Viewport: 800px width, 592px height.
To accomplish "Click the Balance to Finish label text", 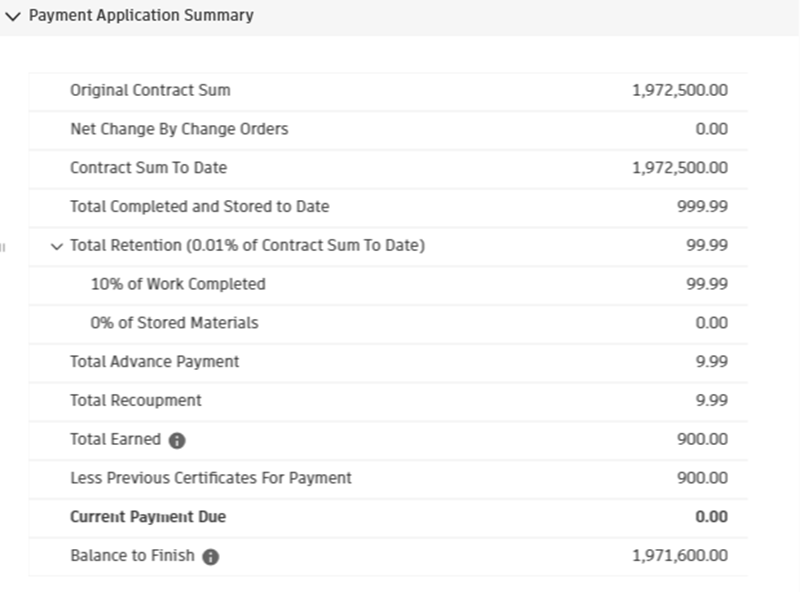I will [132, 556].
